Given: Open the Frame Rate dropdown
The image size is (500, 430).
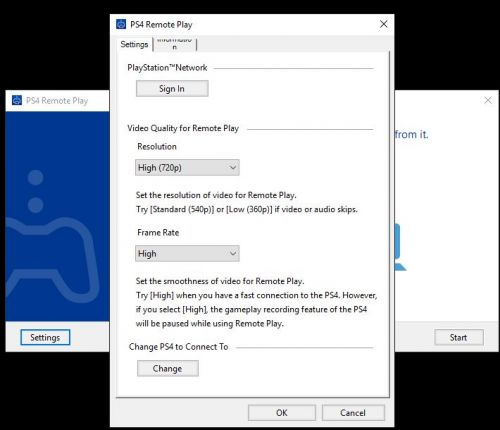Looking at the screenshot, I should click(x=187, y=254).
